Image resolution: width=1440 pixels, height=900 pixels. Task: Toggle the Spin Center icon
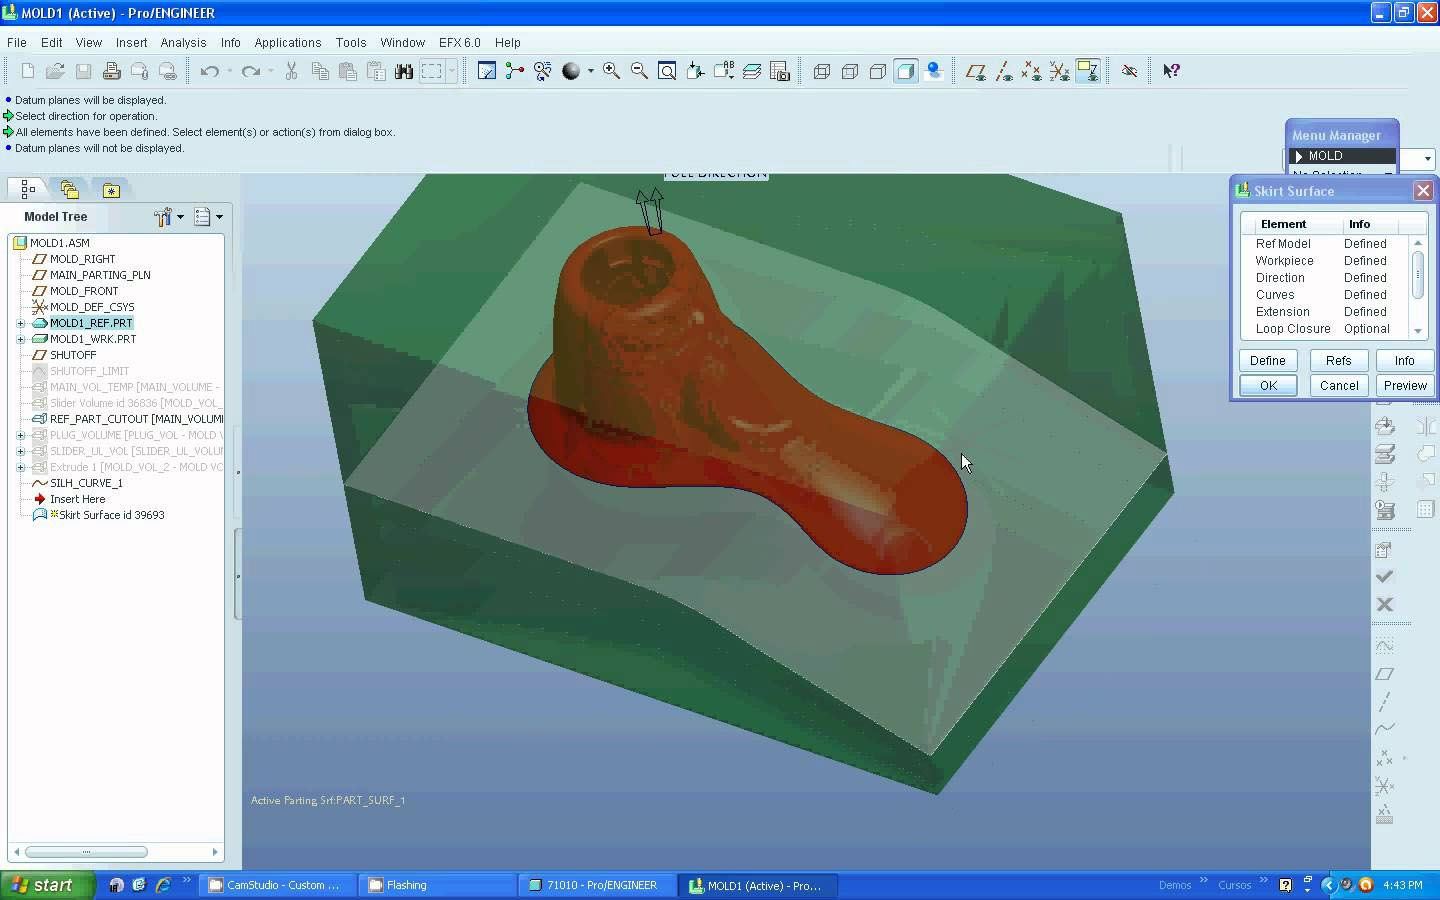coord(515,71)
